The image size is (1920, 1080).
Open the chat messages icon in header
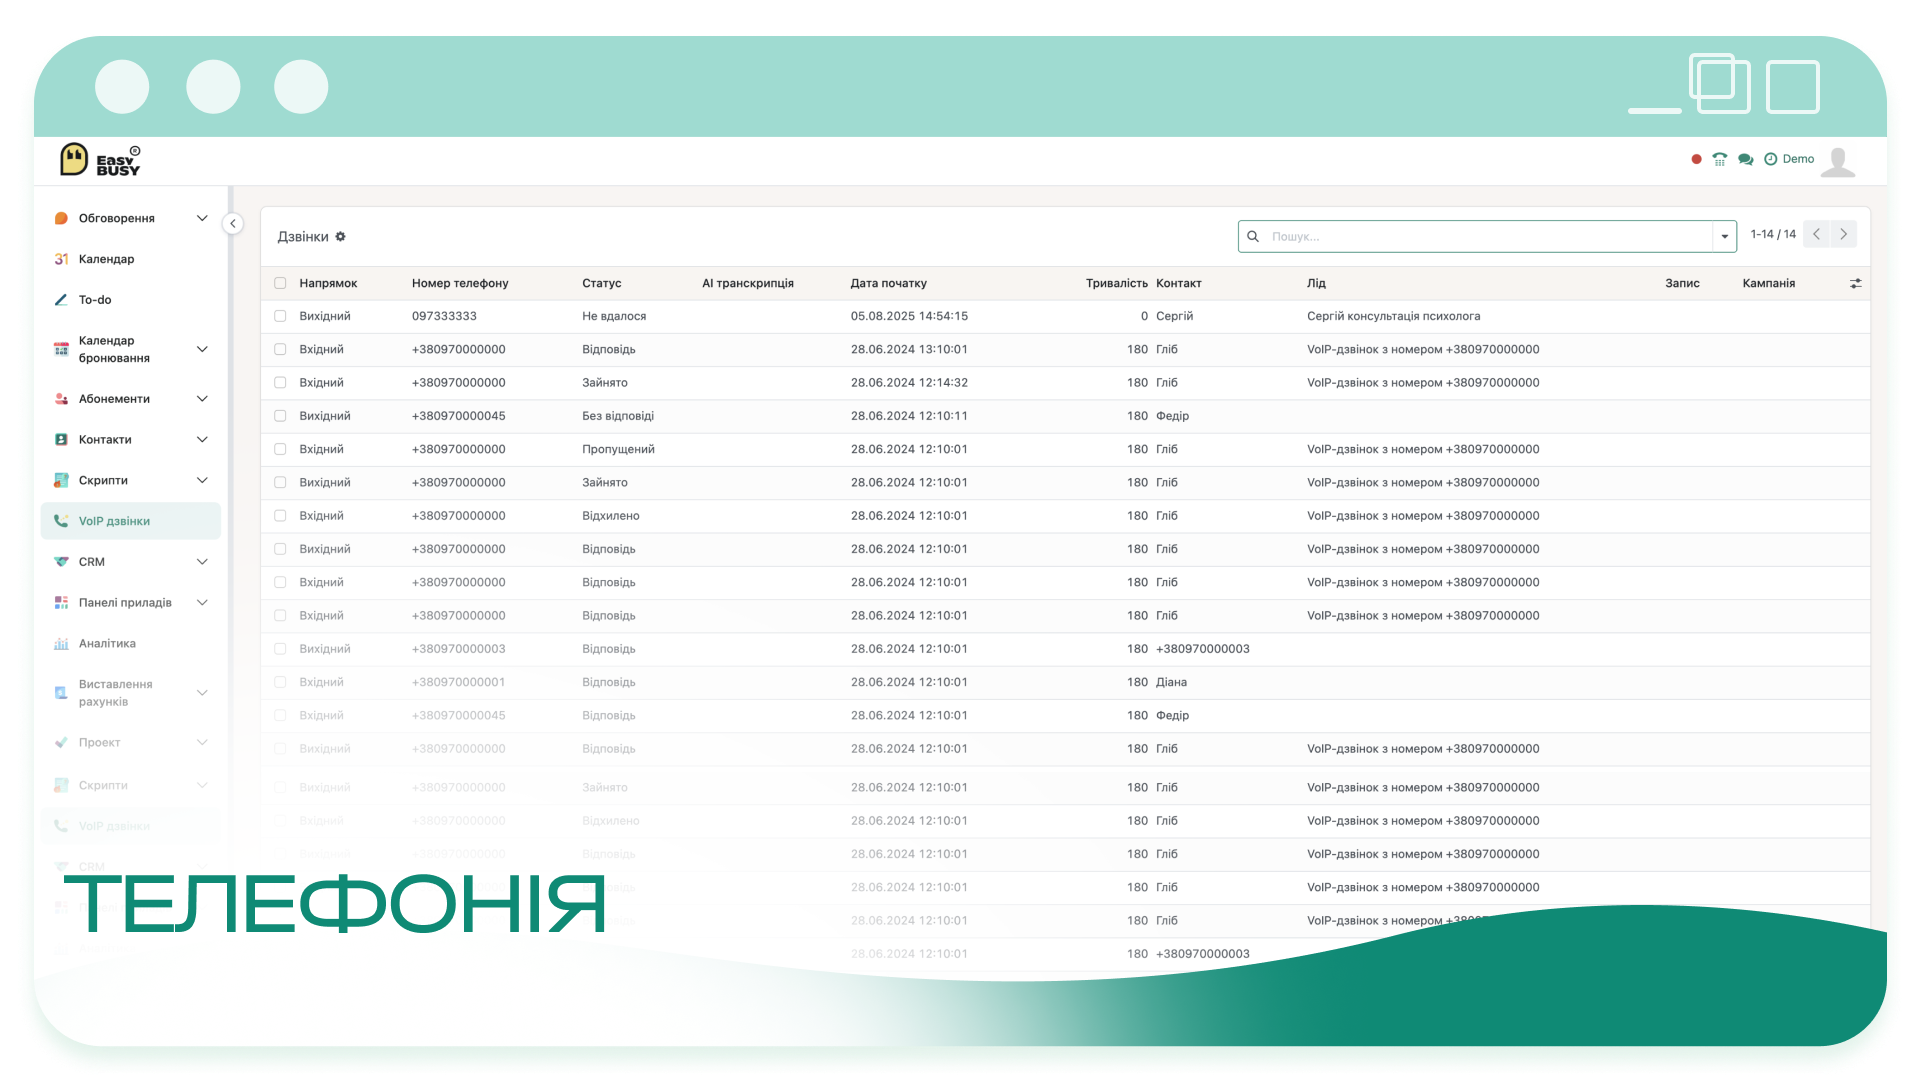coord(1745,159)
